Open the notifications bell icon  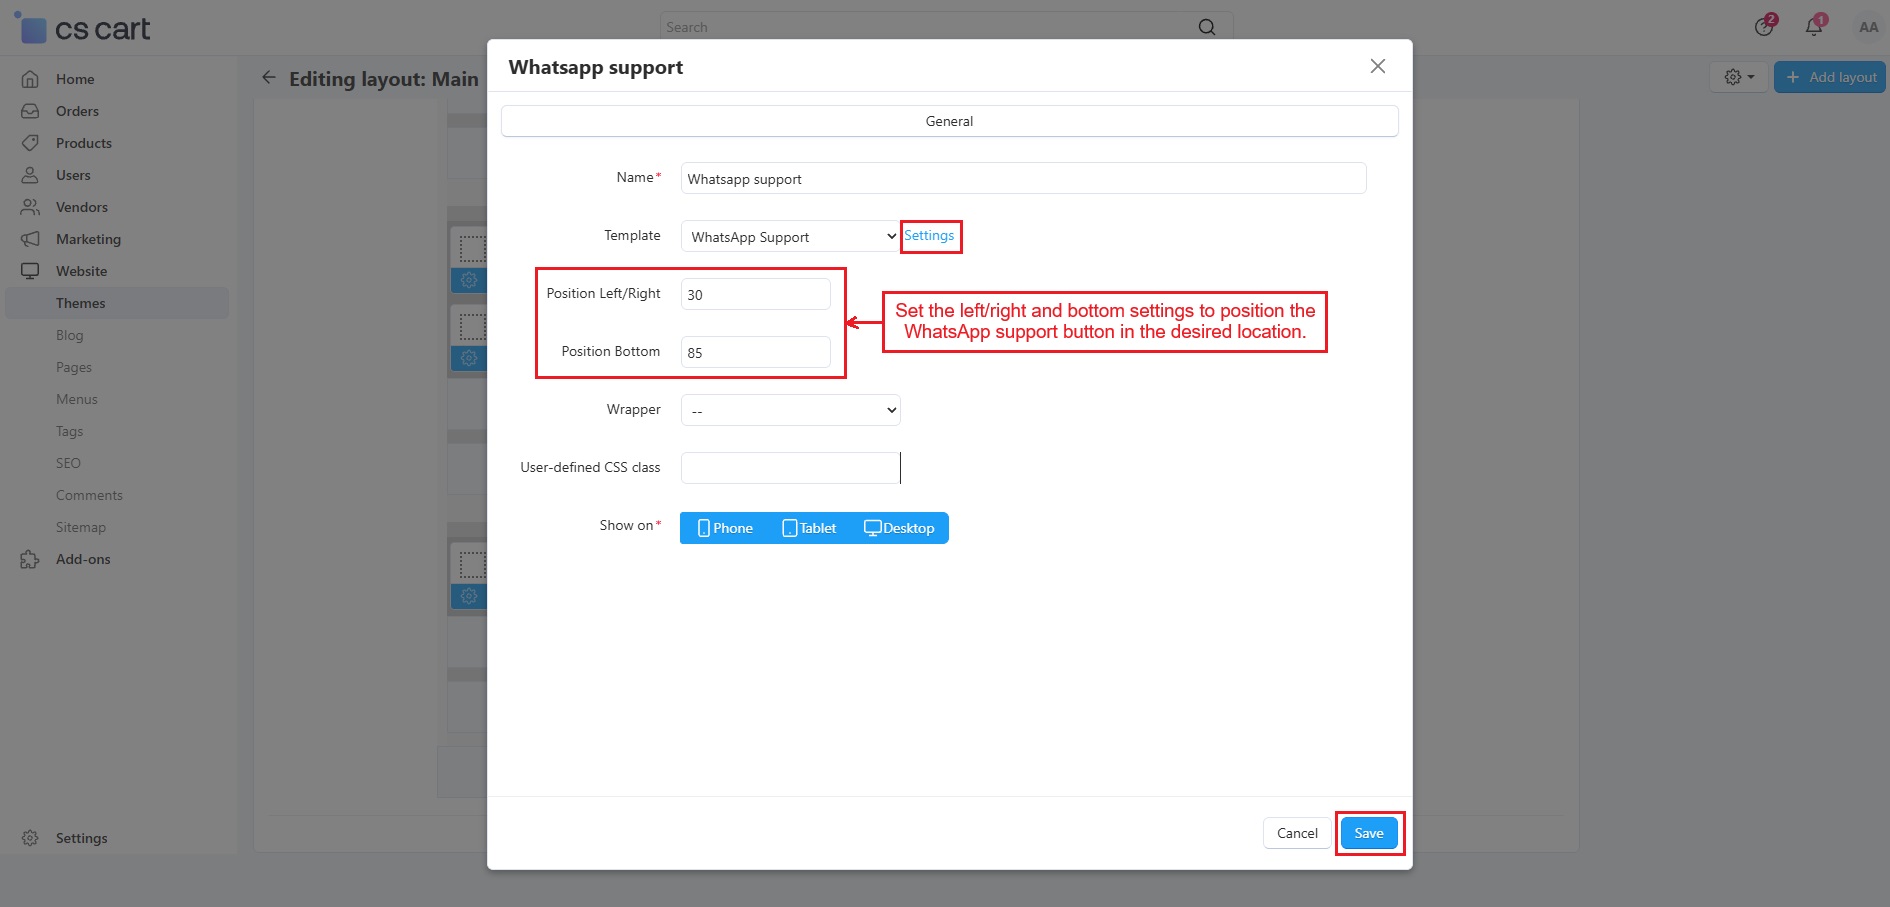coord(1814,27)
